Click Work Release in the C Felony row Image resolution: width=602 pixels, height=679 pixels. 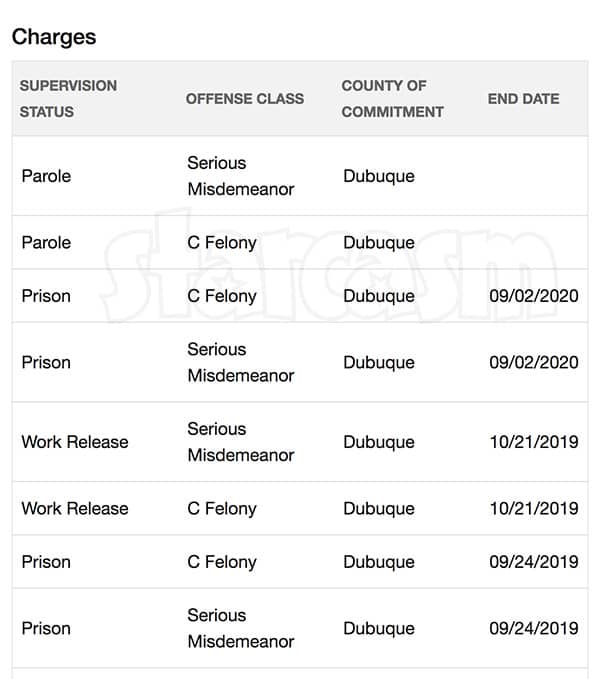pyautogui.click(x=75, y=509)
